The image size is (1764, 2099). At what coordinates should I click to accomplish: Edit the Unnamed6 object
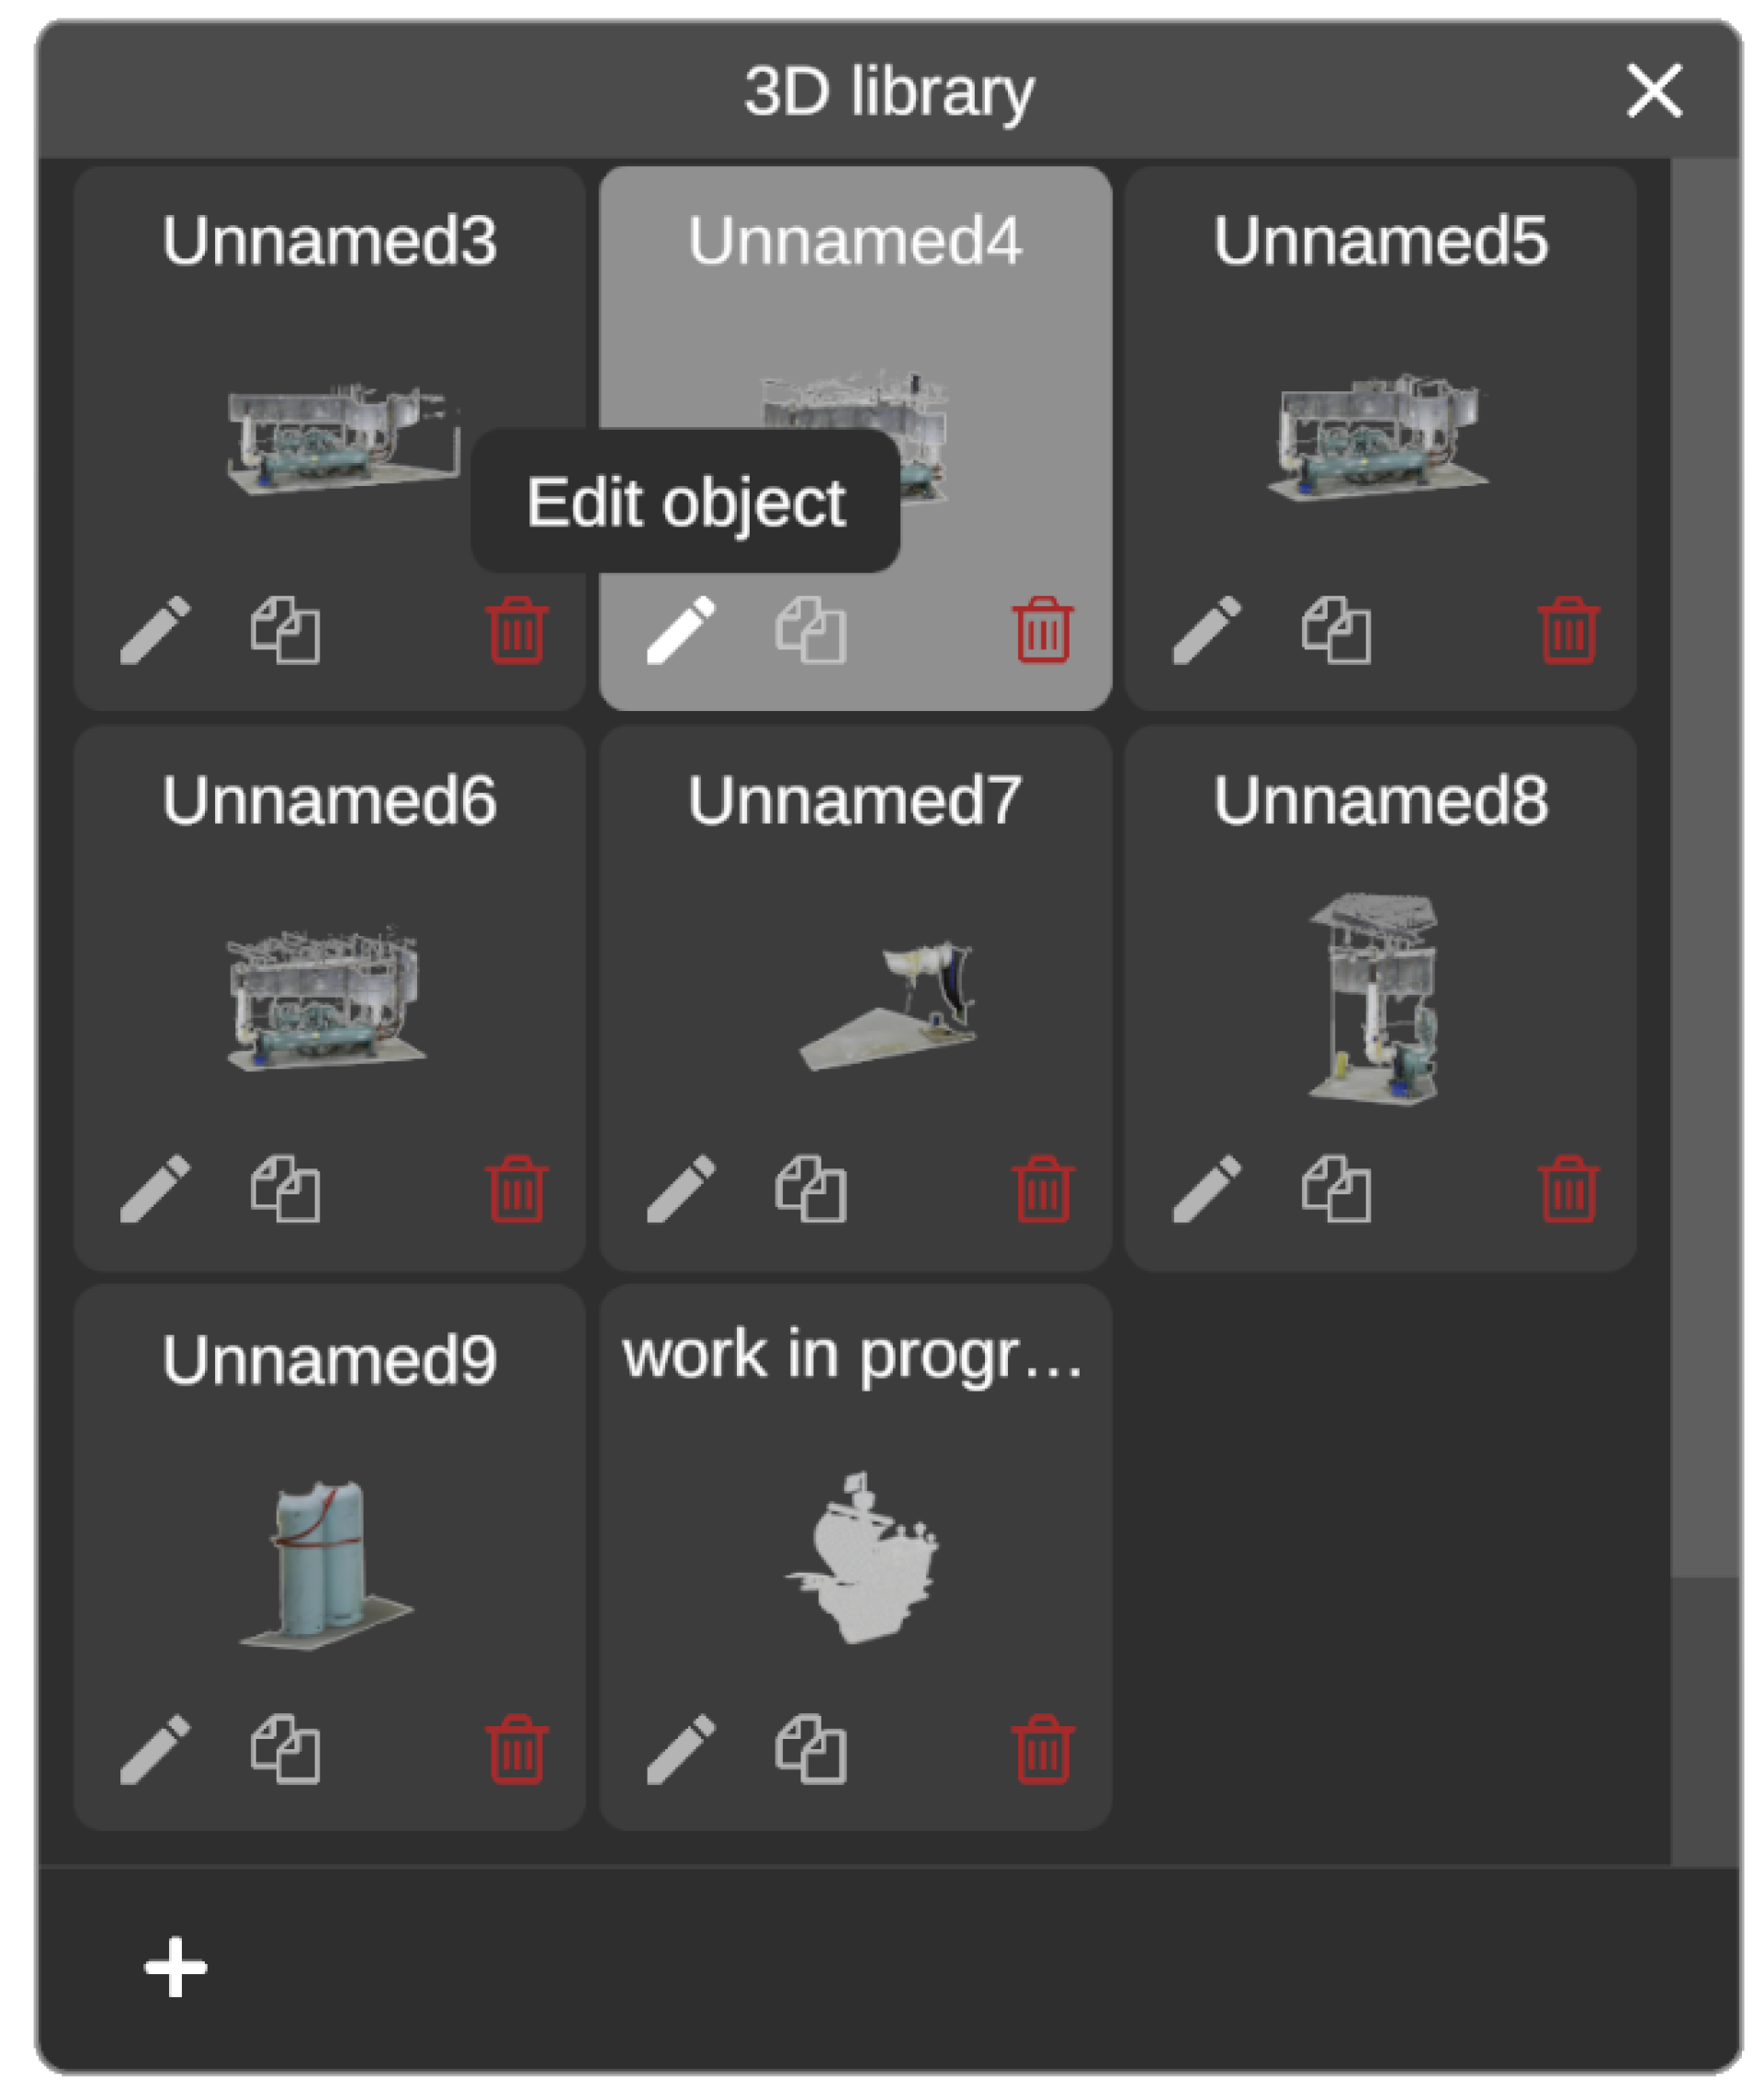tap(155, 1189)
